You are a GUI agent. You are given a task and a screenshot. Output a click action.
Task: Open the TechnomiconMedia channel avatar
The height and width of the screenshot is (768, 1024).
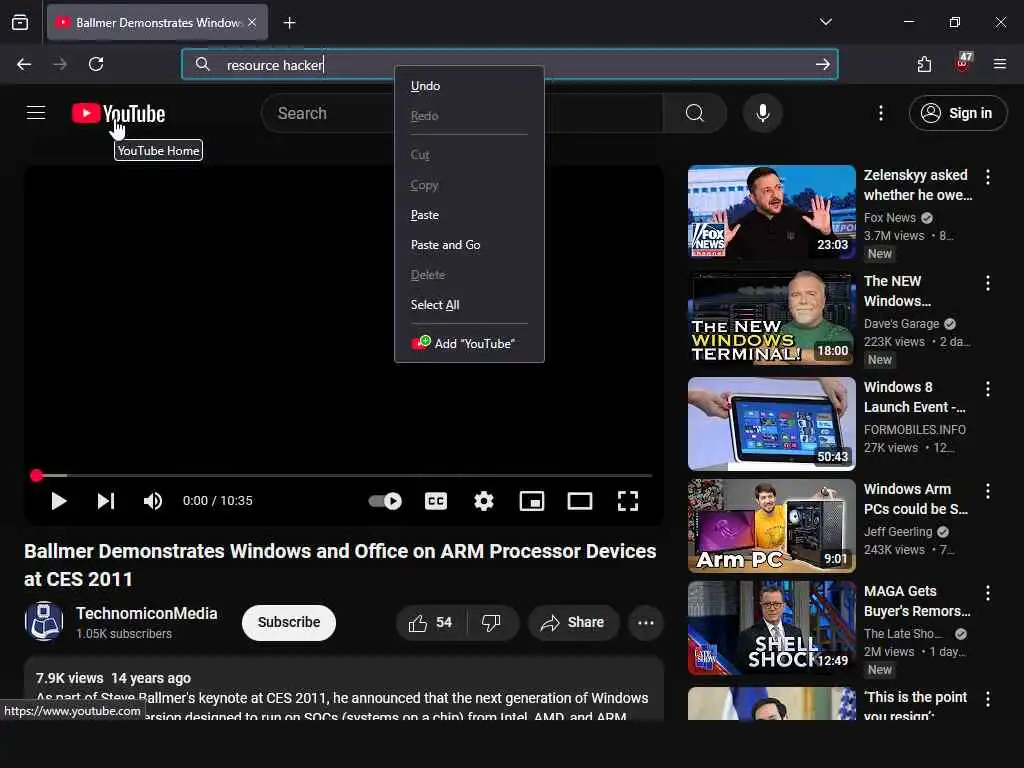click(44, 621)
